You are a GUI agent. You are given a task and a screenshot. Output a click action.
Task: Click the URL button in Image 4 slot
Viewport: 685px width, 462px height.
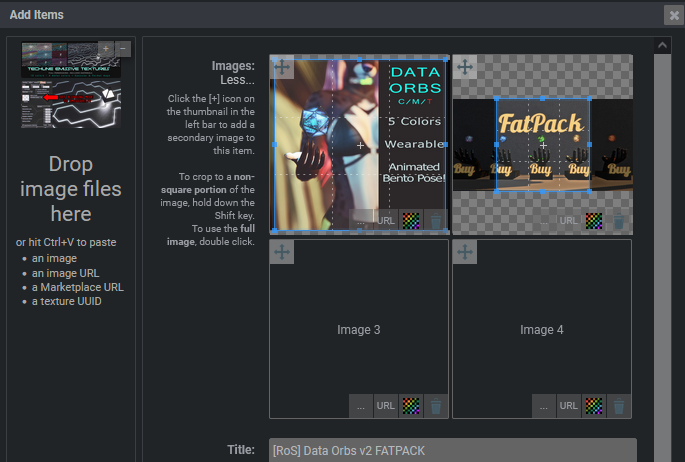(x=568, y=406)
